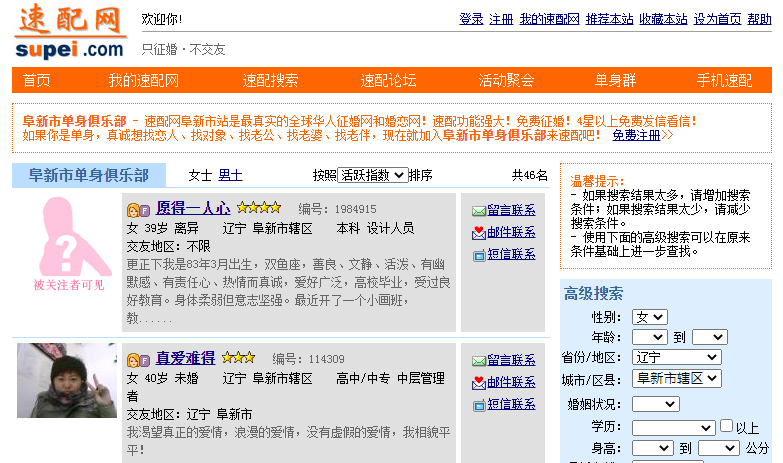
Task: Open the 城市/区县 dropdown showing 阜新市辖区
Action: 677,378
